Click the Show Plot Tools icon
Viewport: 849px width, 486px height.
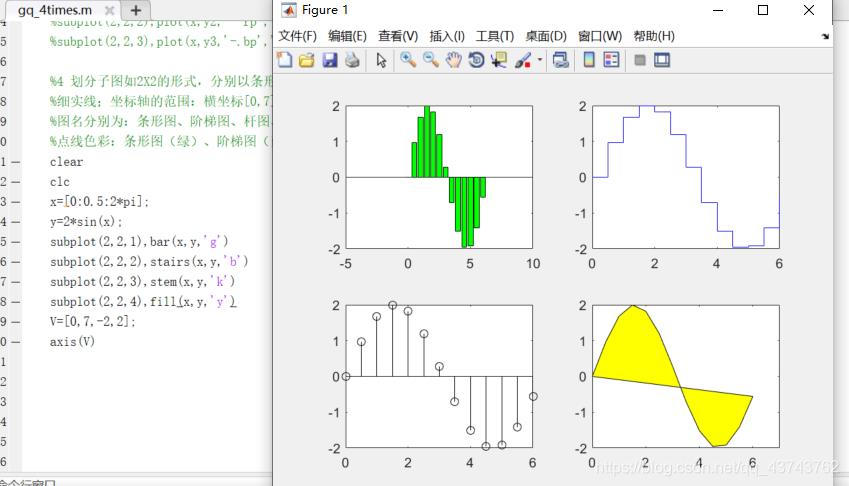662,60
